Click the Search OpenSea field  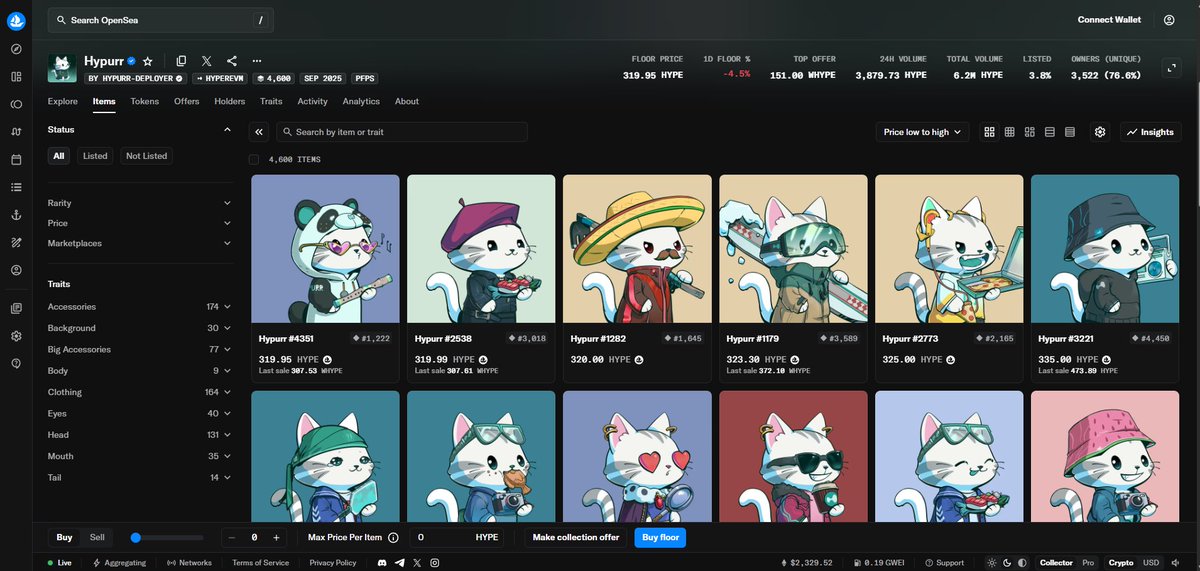pyautogui.click(x=160, y=20)
